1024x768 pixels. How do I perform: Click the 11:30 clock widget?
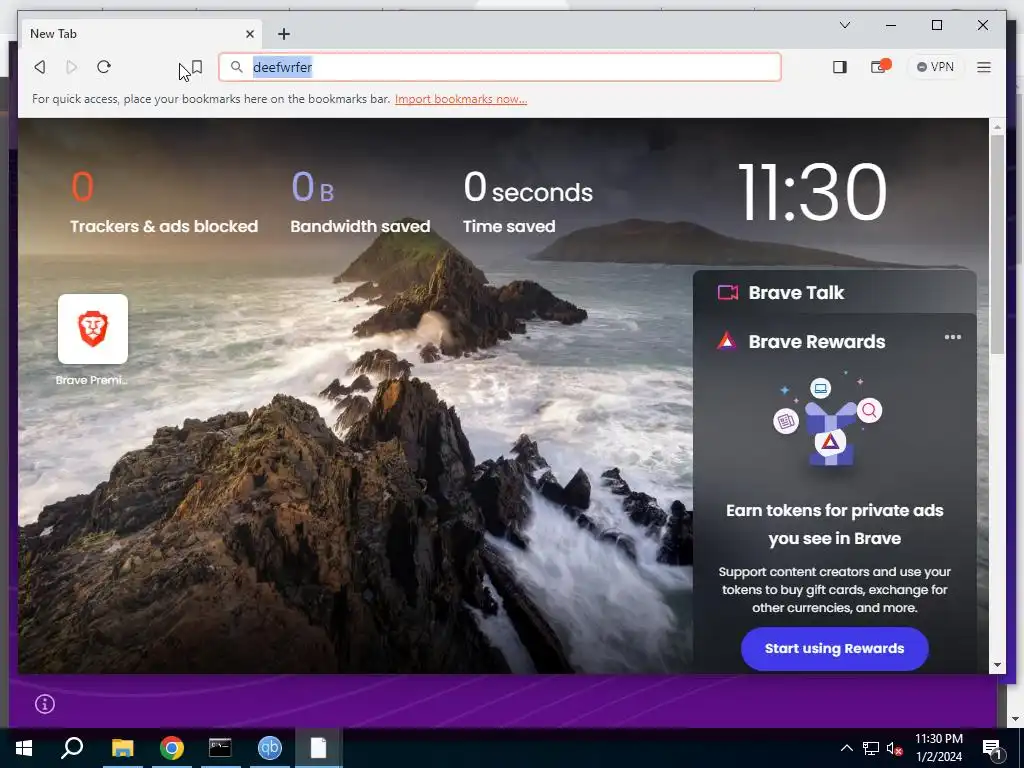(812, 192)
